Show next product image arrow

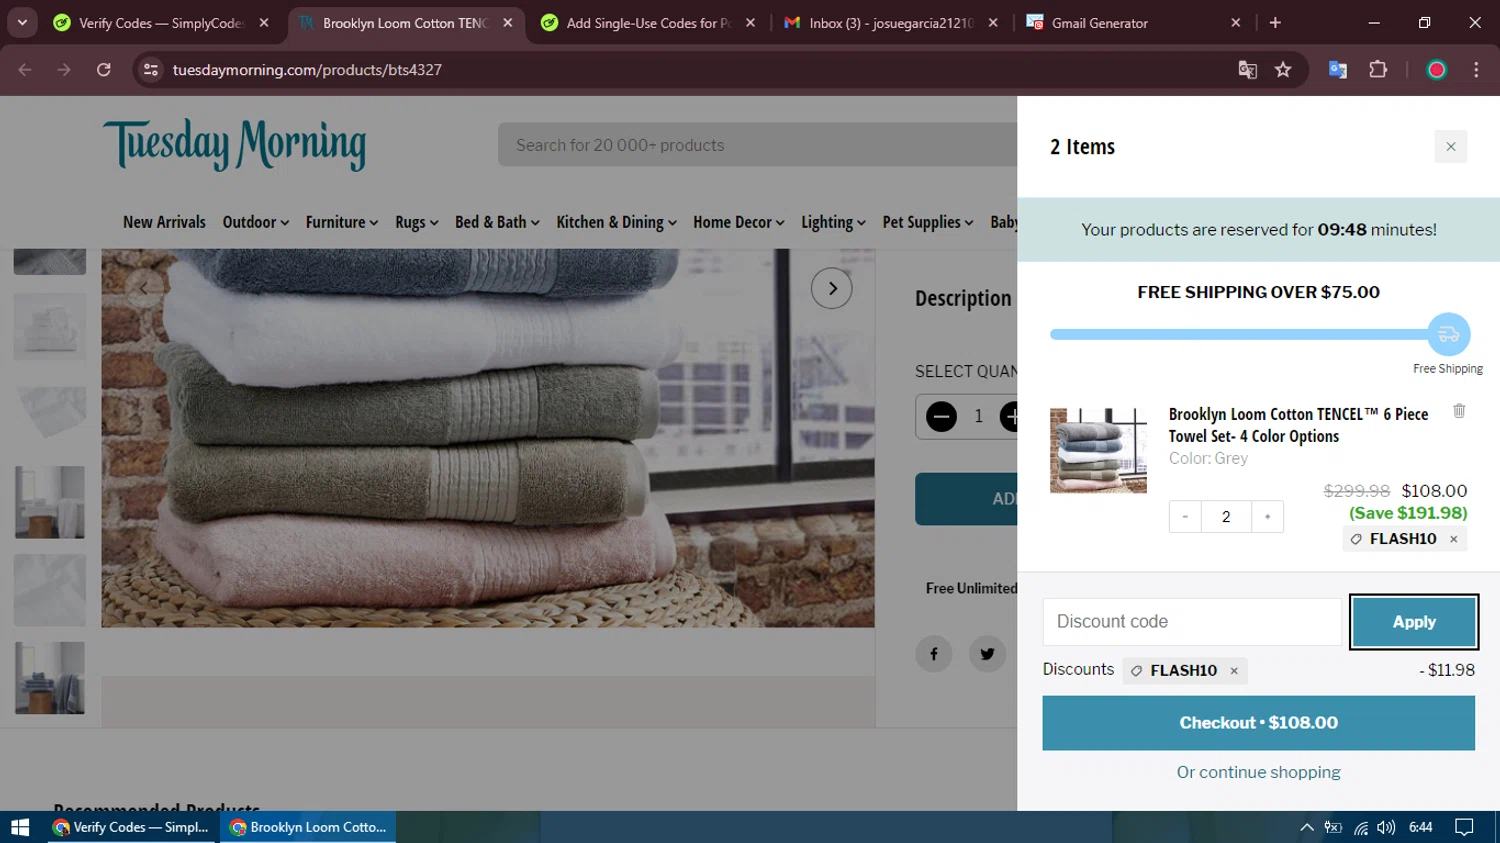832,289
